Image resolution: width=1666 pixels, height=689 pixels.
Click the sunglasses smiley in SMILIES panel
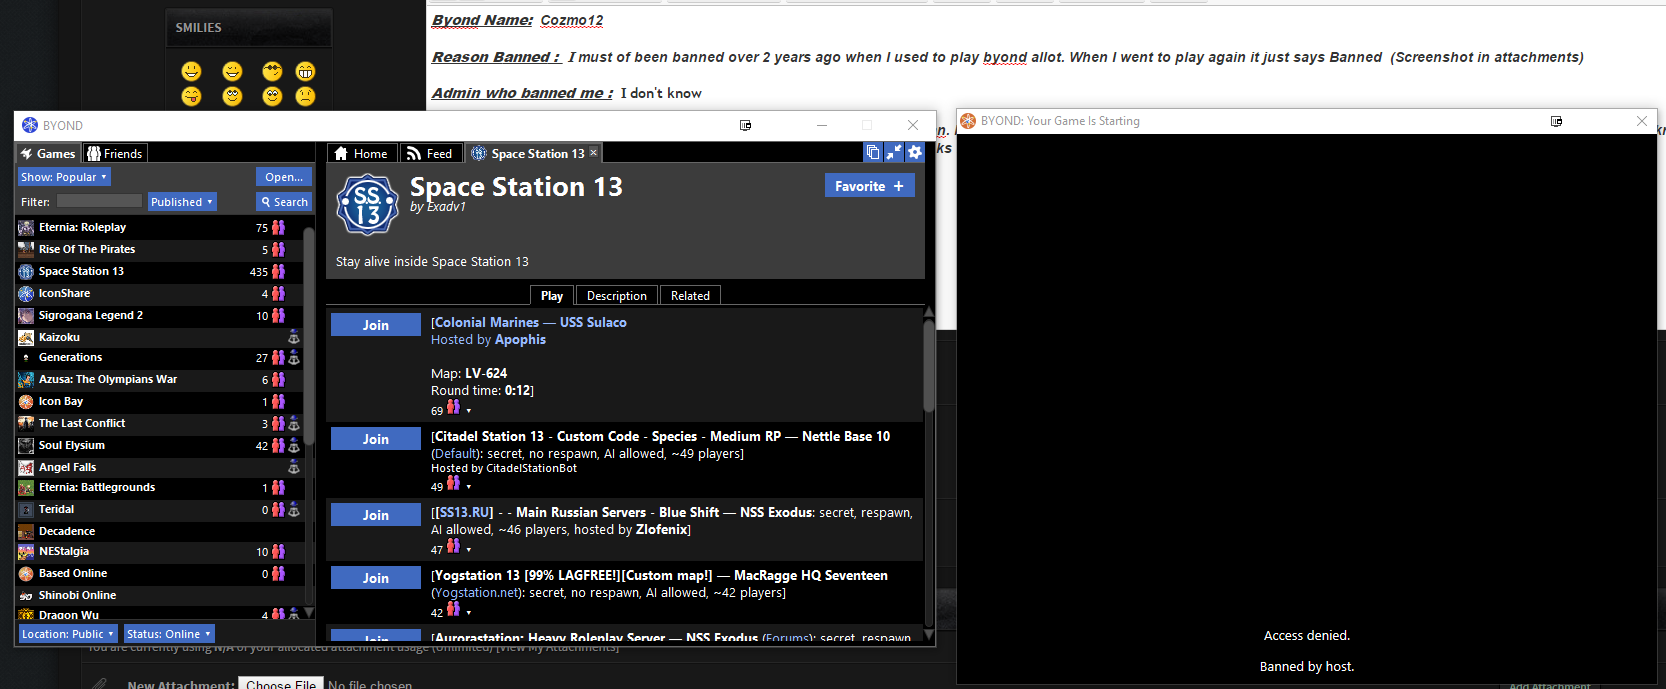(272, 71)
